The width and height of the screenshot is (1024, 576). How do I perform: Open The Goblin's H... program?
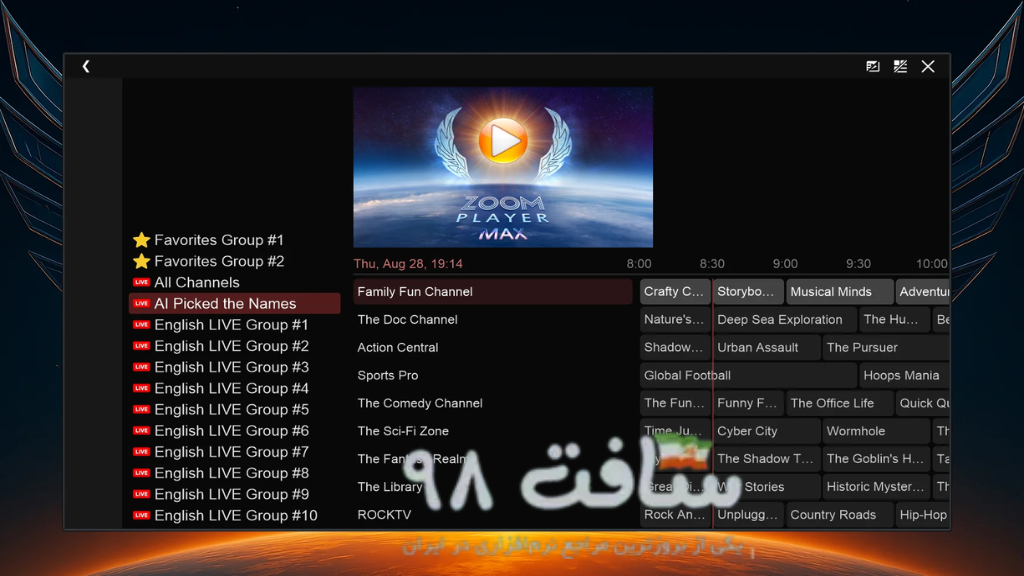pyautogui.click(x=876, y=459)
